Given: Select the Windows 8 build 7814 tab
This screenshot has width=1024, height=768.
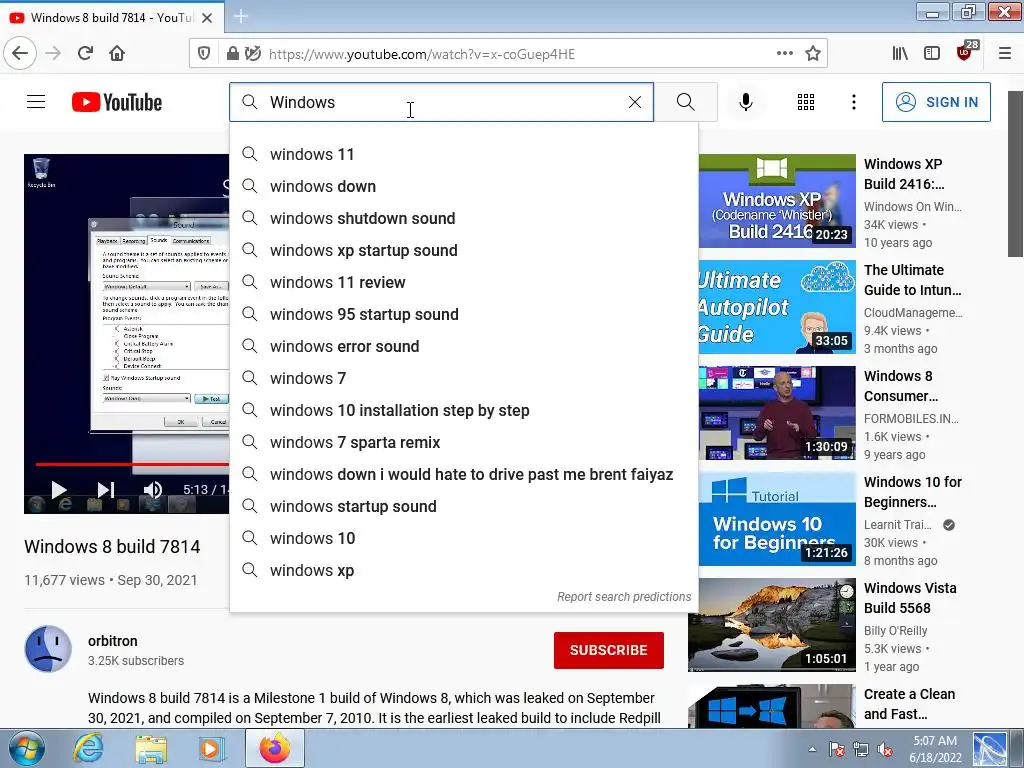Looking at the screenshot, I should 112,18.
